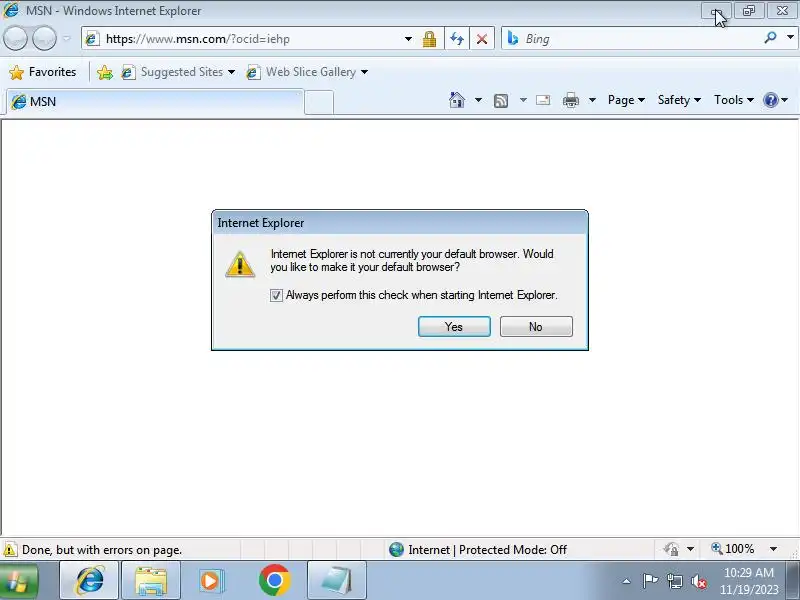The height and width of the screenshot is (600, 800).
Task: Show hidden system tray icons
Action: tap(627, 581)
